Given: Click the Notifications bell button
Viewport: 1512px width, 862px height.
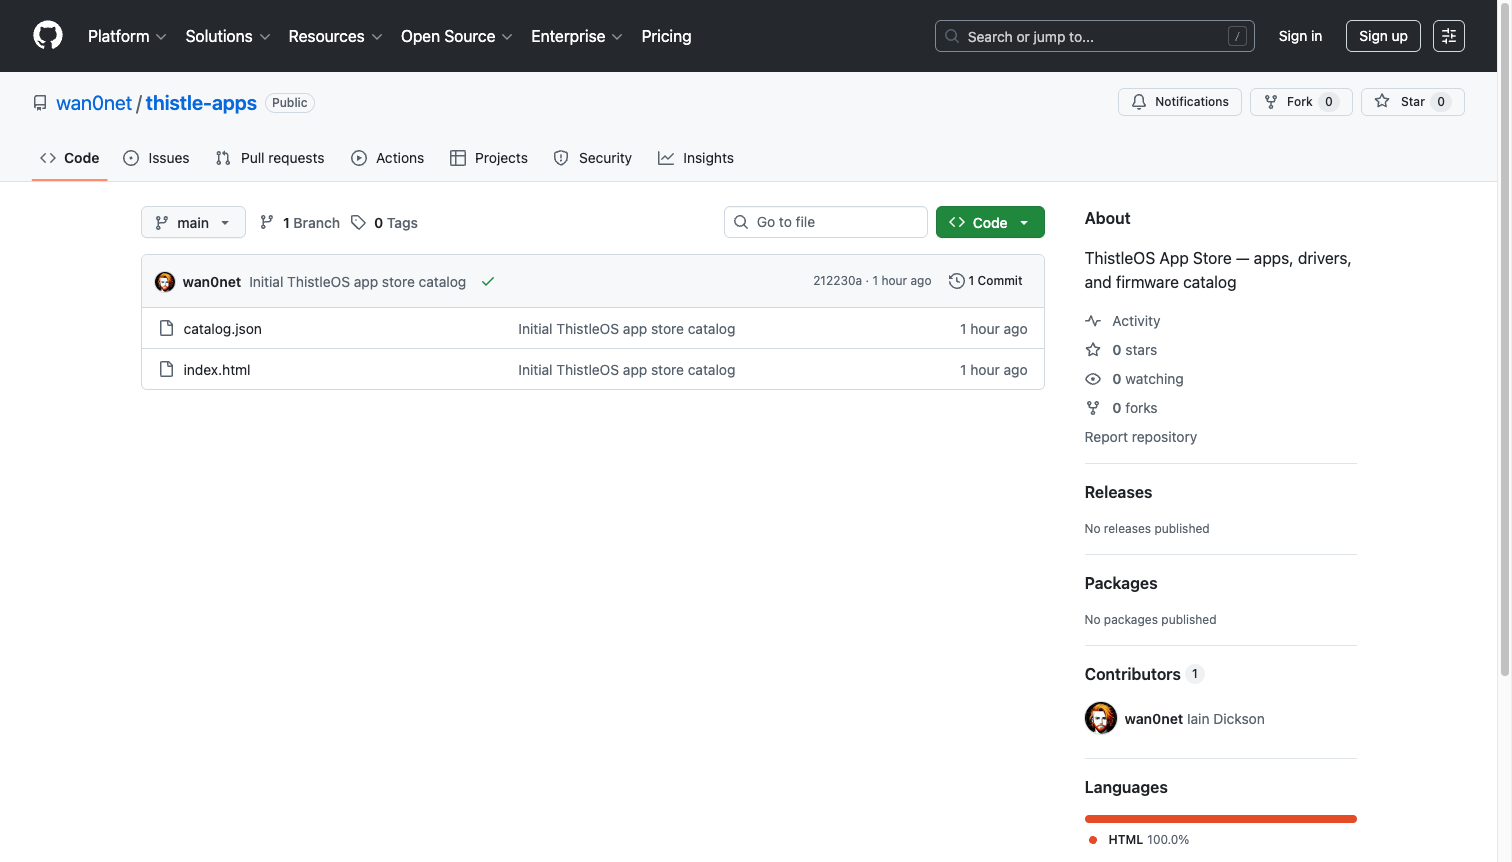Looking at the screenshot, I should [1179, 102].
